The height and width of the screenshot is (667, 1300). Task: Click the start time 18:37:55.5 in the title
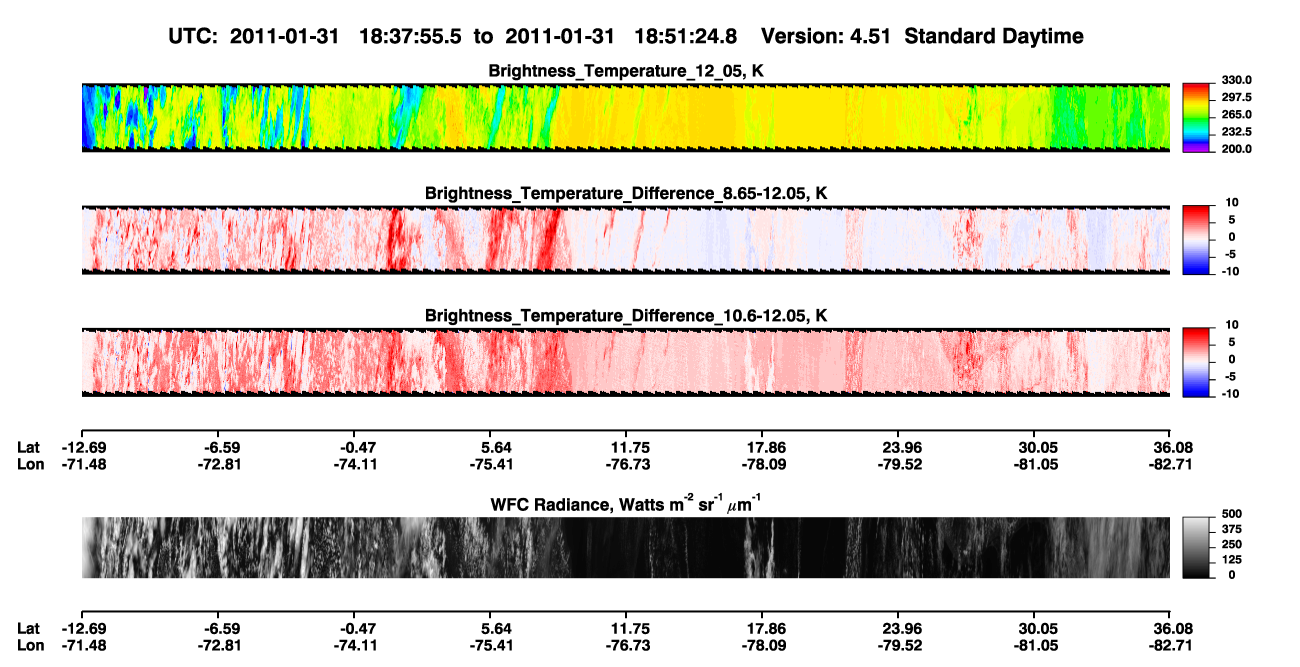point(408,36)
